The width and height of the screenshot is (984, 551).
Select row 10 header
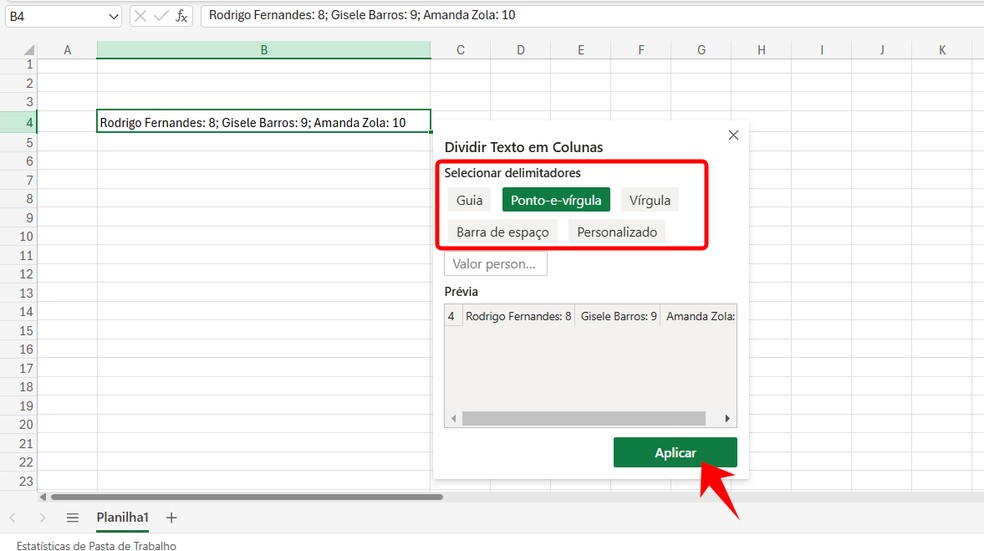(x=18, y=237)
